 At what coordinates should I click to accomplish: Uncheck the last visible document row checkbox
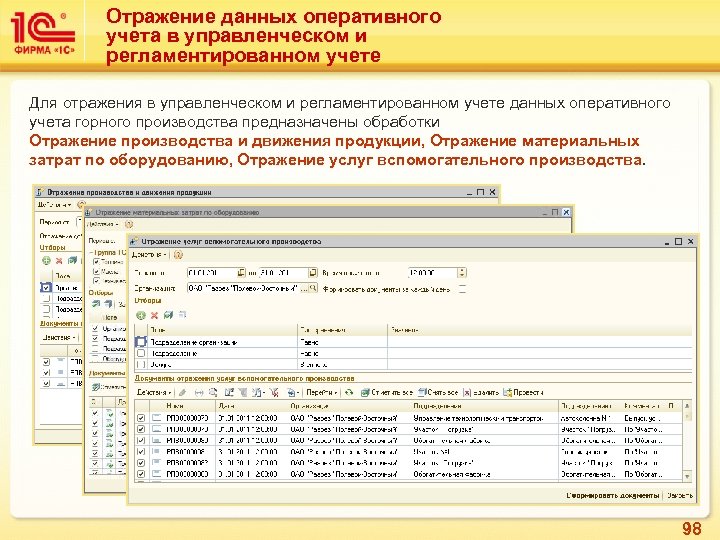coord(141,473)
